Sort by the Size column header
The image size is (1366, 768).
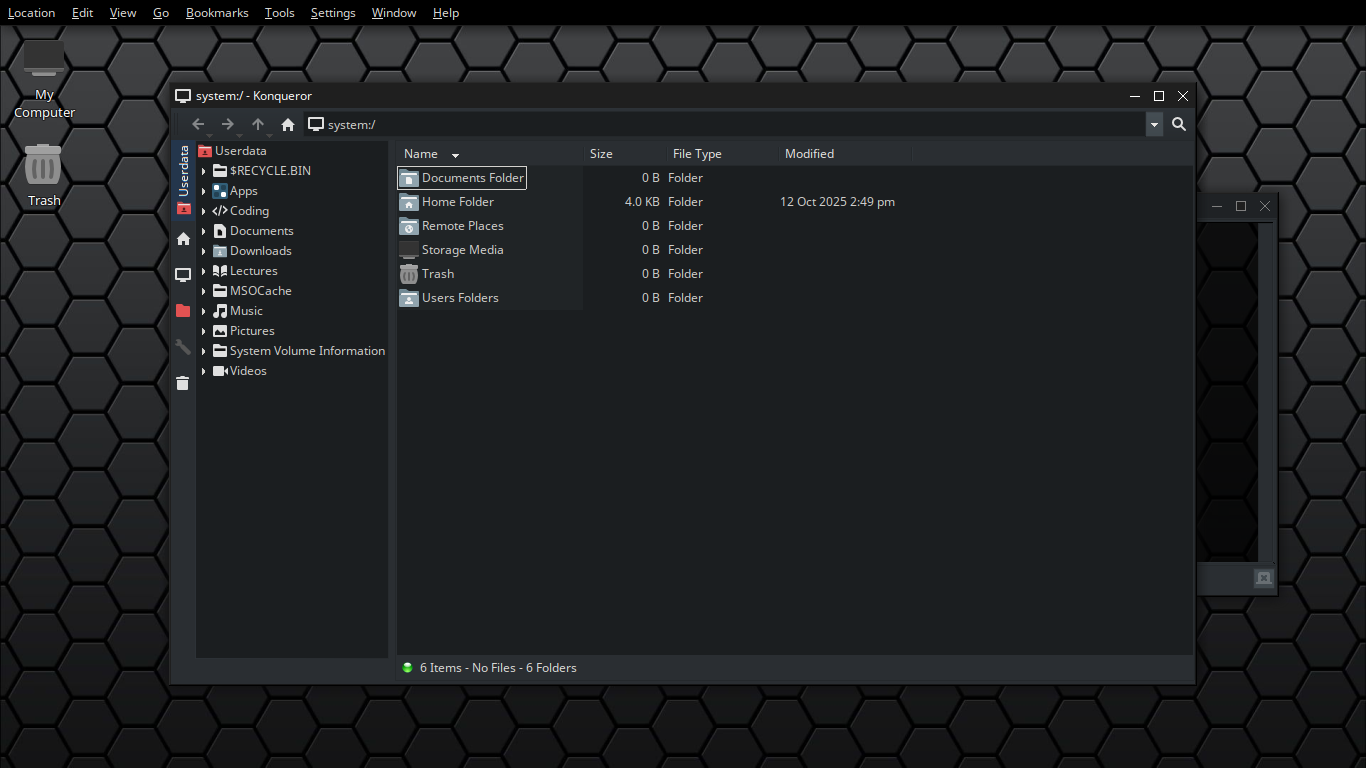[x=626, y=154]
